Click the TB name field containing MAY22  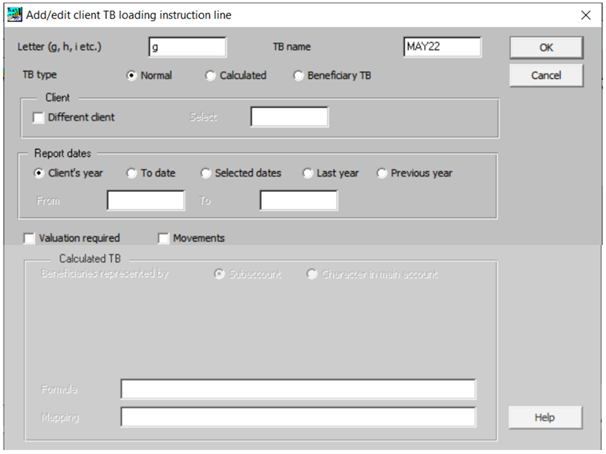point(442,47)
